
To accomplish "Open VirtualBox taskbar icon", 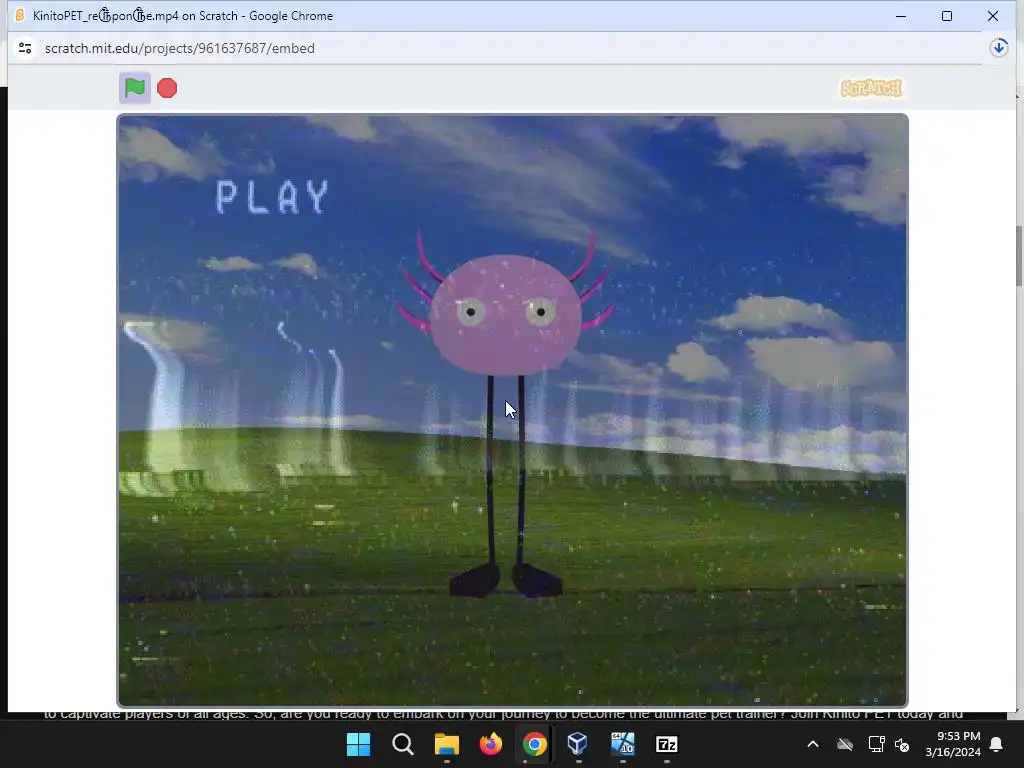I will point(578,744).
